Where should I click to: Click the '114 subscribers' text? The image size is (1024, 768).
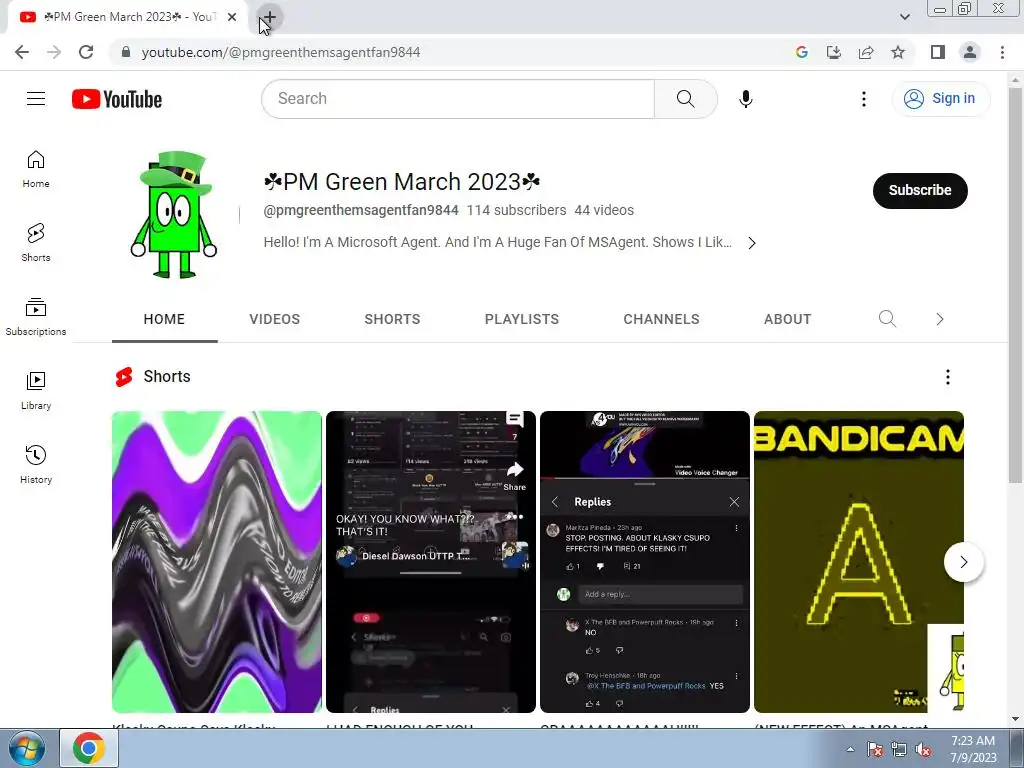[517, 210]
